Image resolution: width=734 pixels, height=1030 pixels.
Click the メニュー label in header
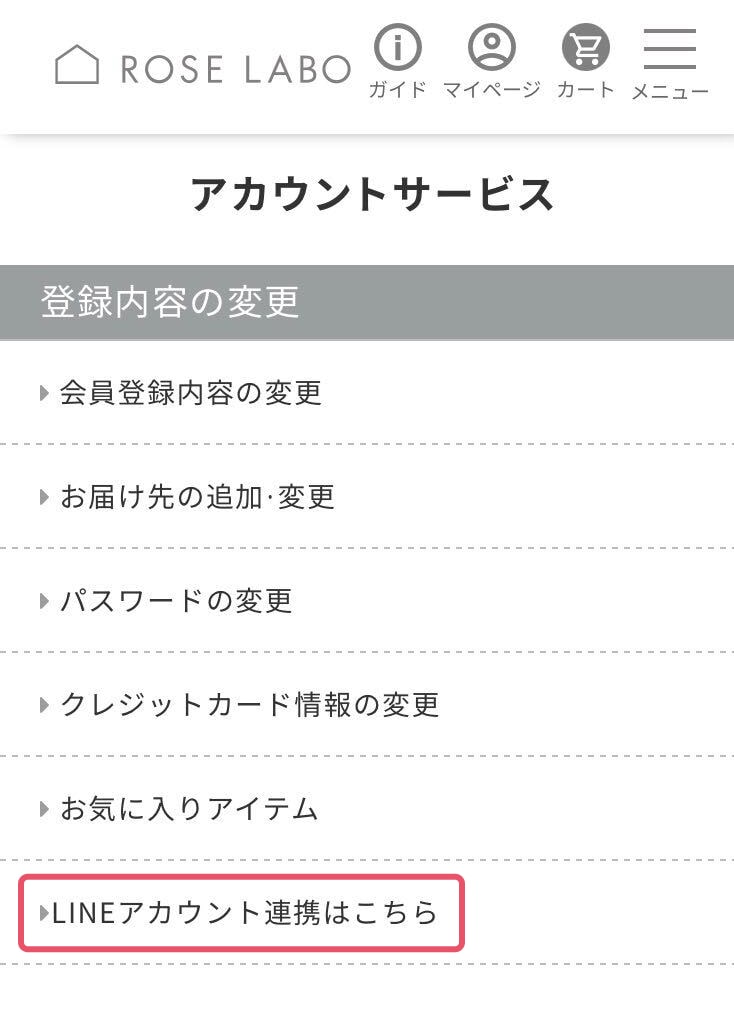670,91
